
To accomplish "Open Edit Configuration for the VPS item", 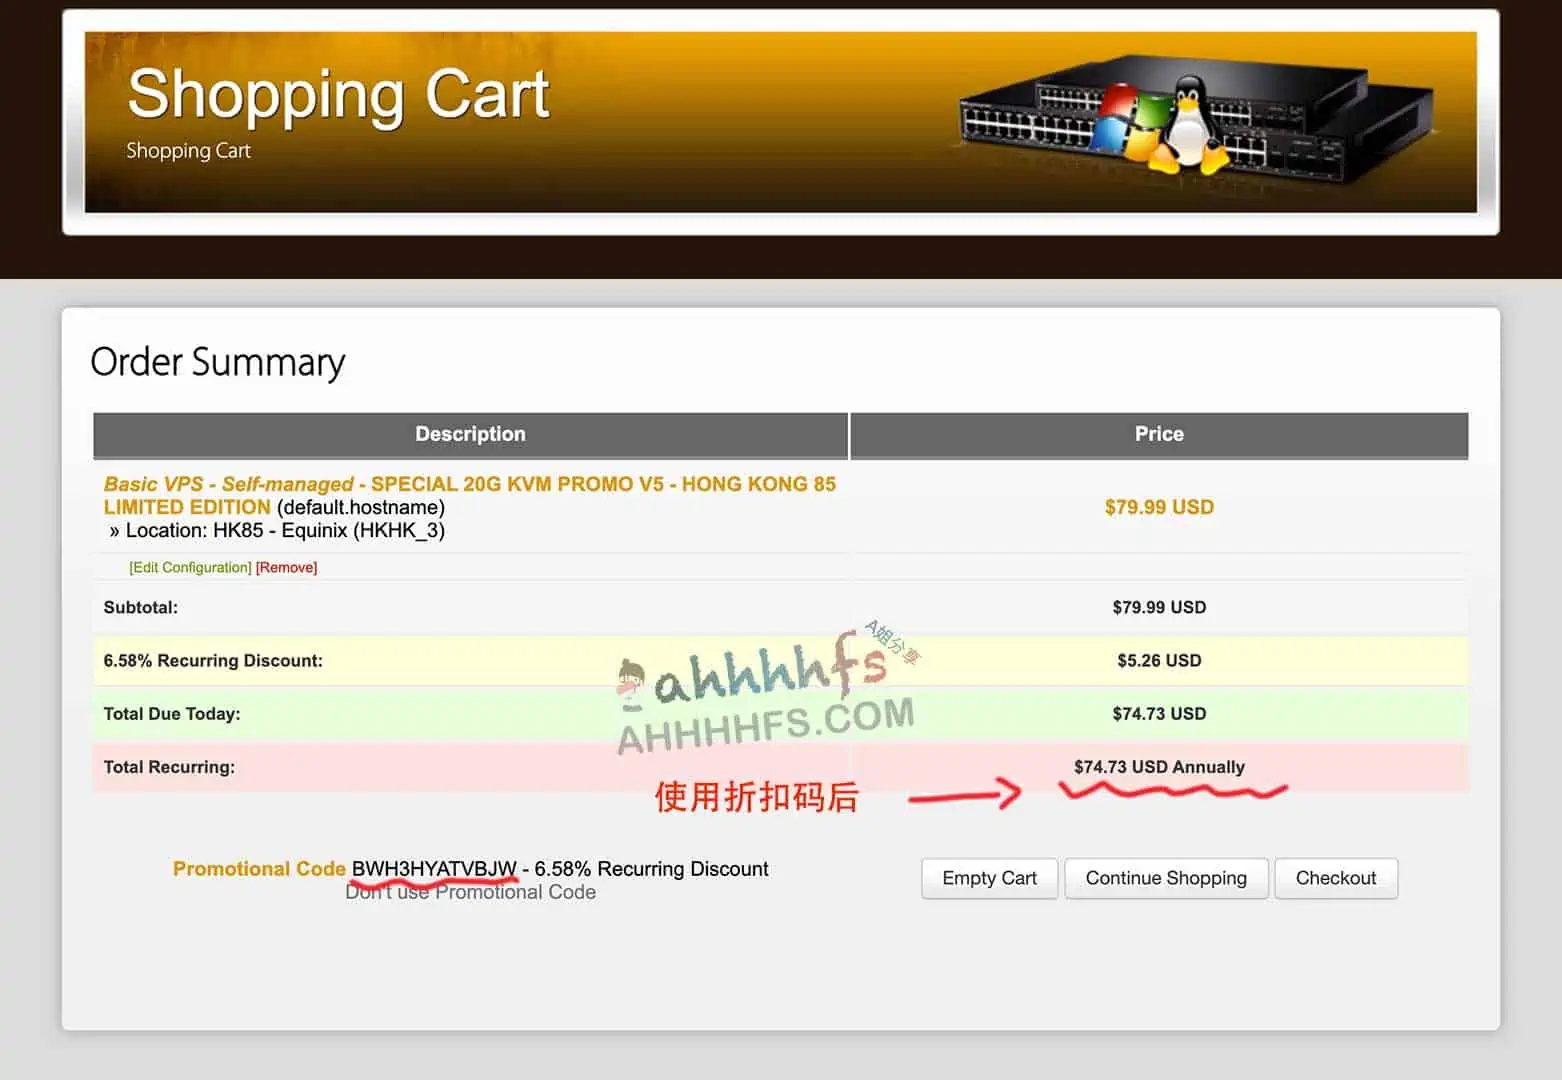I will coord(189,567).
